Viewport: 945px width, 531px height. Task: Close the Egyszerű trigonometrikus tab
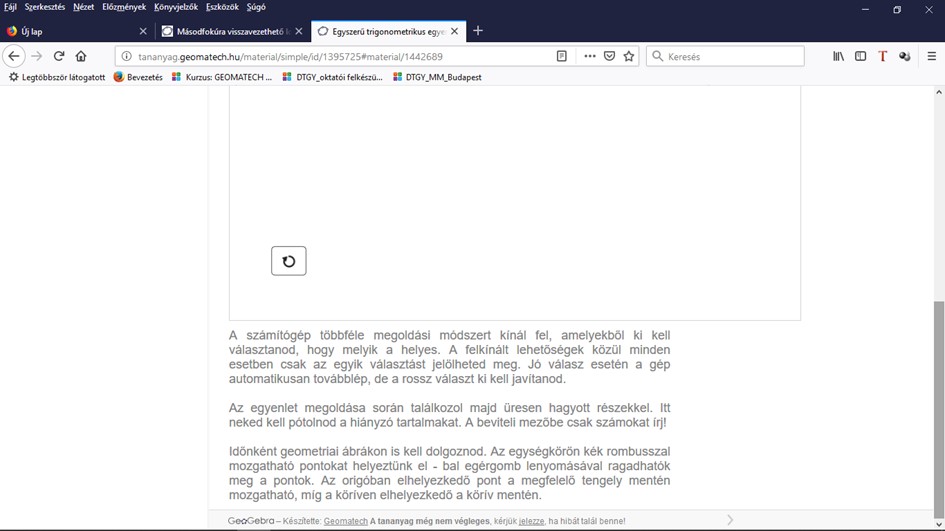click(x=454, y=31)
